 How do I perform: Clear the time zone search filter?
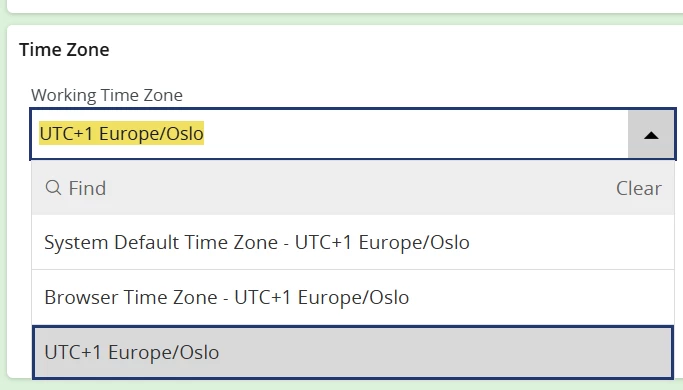[x=639, y=188]
